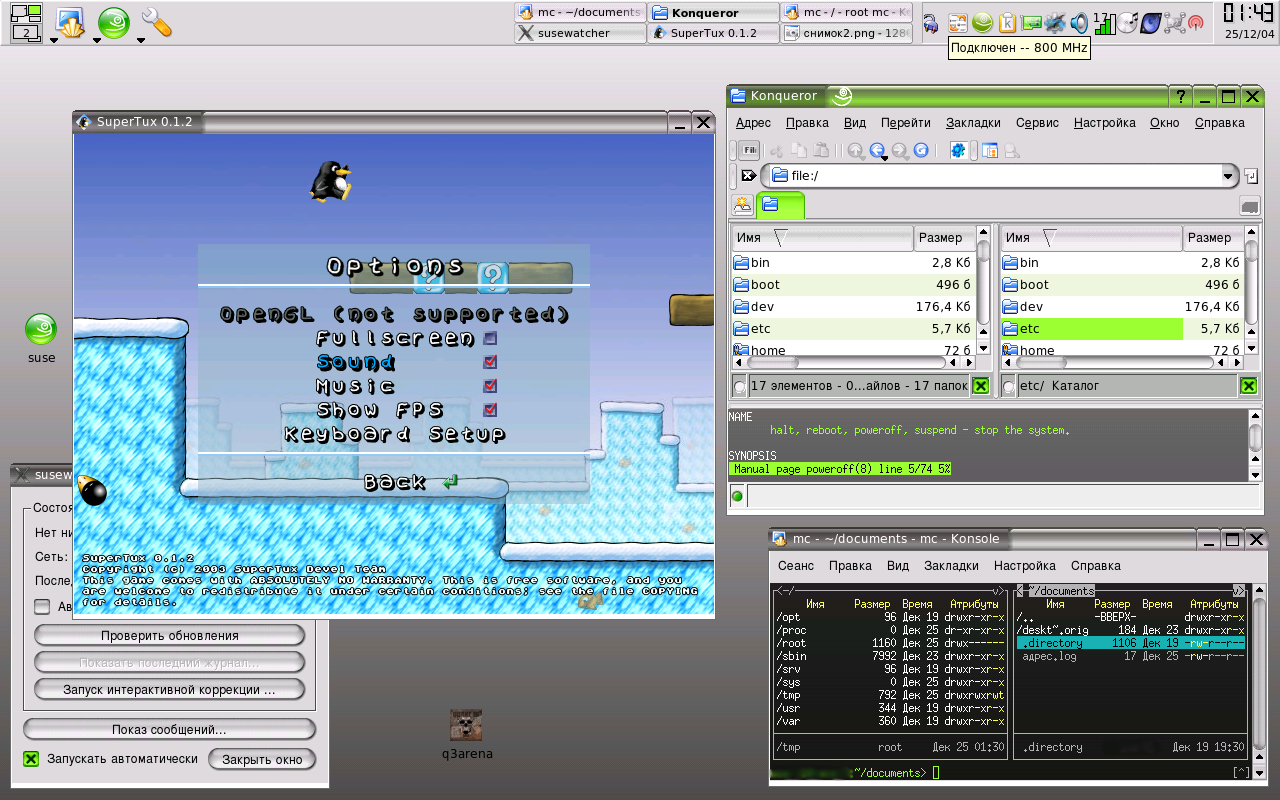Clear the Konqueror location bar icon

click(x=748, y=176)
